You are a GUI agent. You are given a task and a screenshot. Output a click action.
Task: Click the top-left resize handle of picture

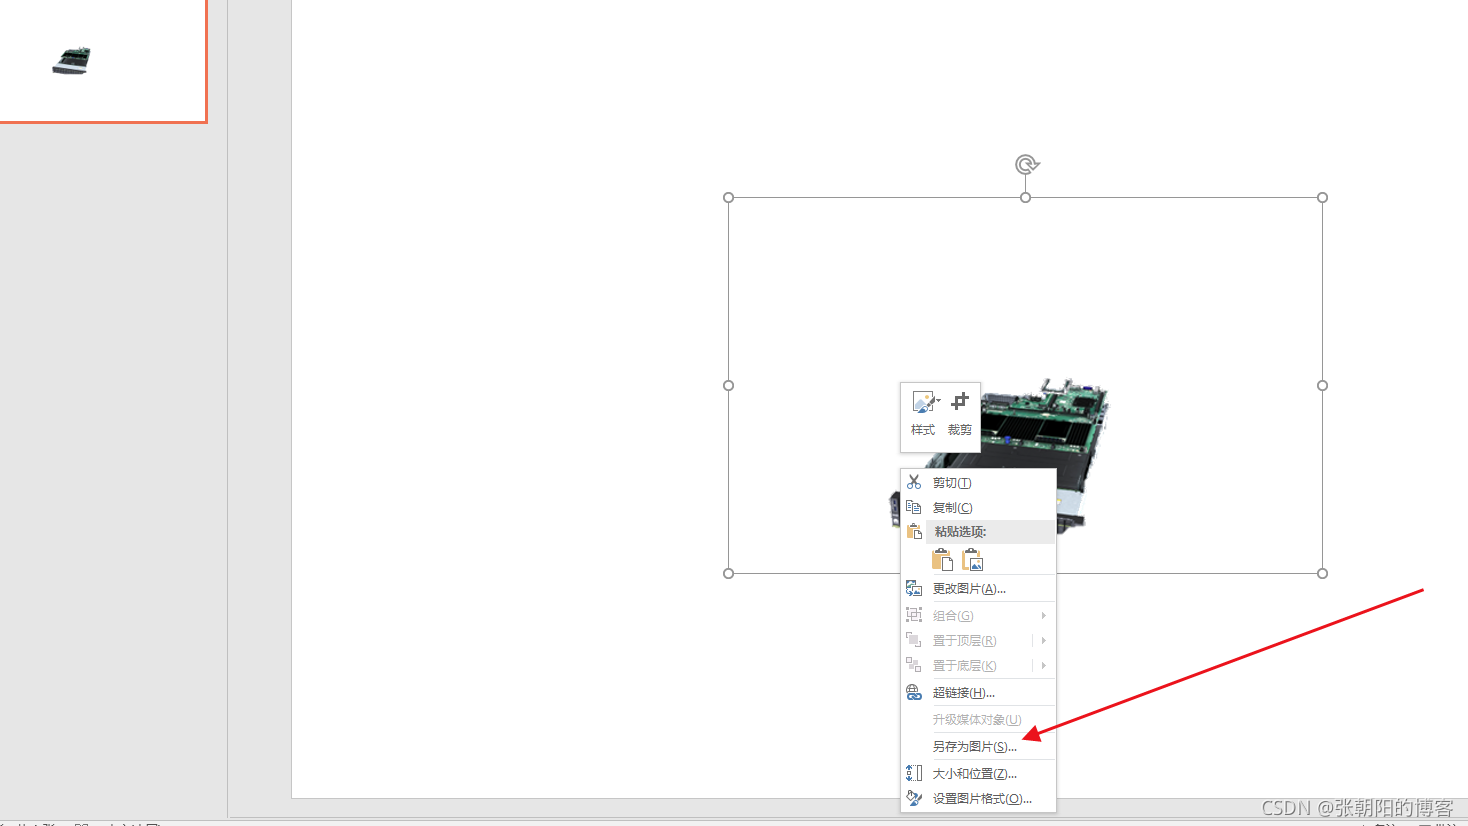[x=729, y=198]
